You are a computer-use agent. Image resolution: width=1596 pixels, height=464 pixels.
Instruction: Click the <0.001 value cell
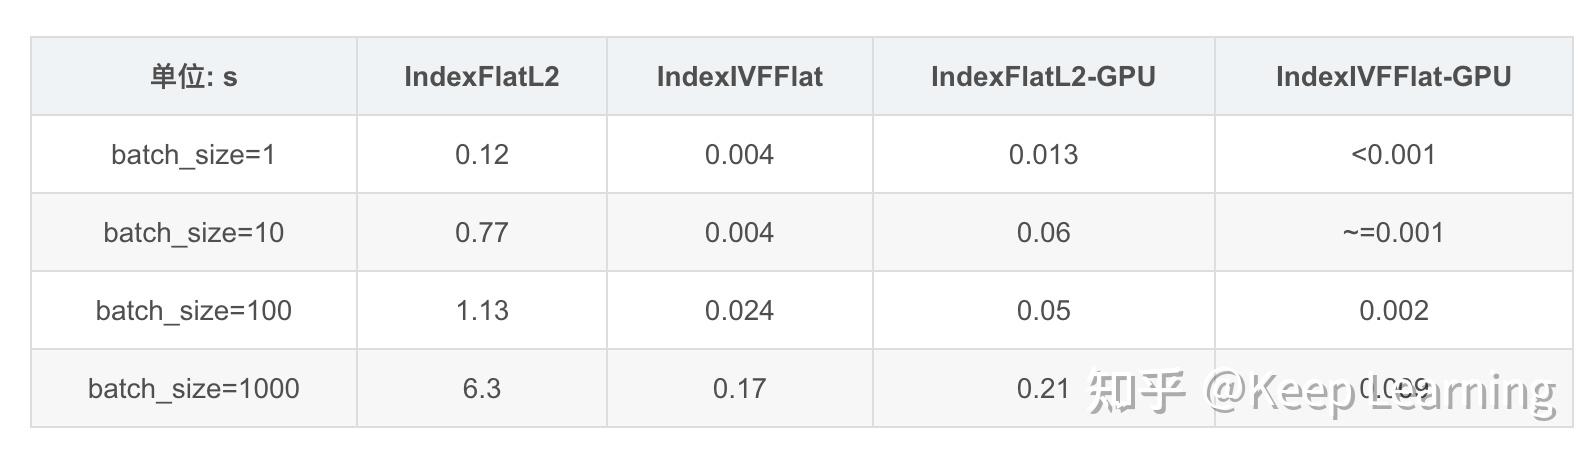1393,155
